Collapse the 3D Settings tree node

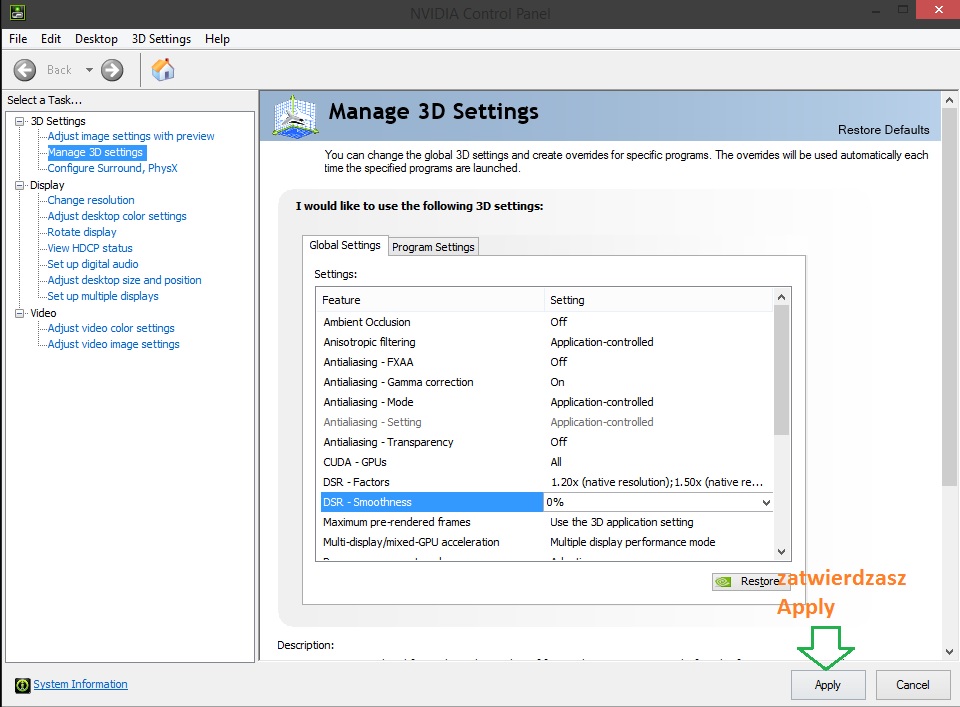[x=19, y=121]
